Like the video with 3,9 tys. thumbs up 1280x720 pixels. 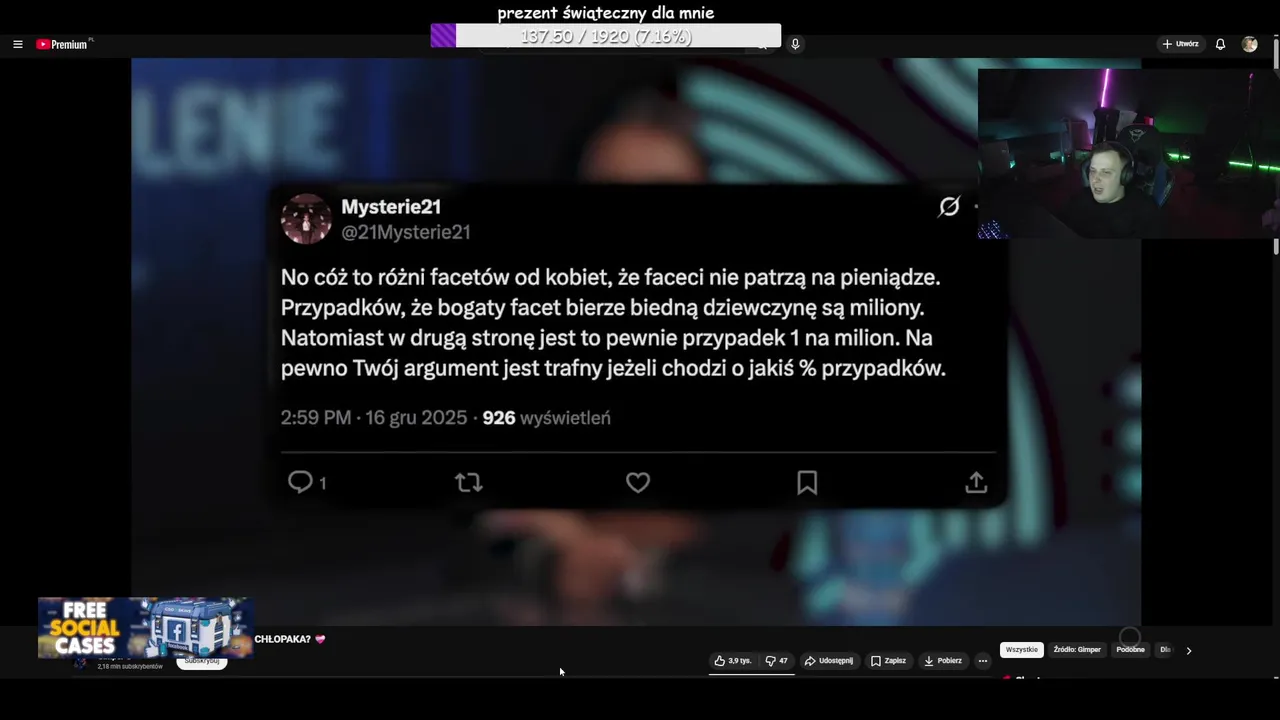[x=733, y=661]
